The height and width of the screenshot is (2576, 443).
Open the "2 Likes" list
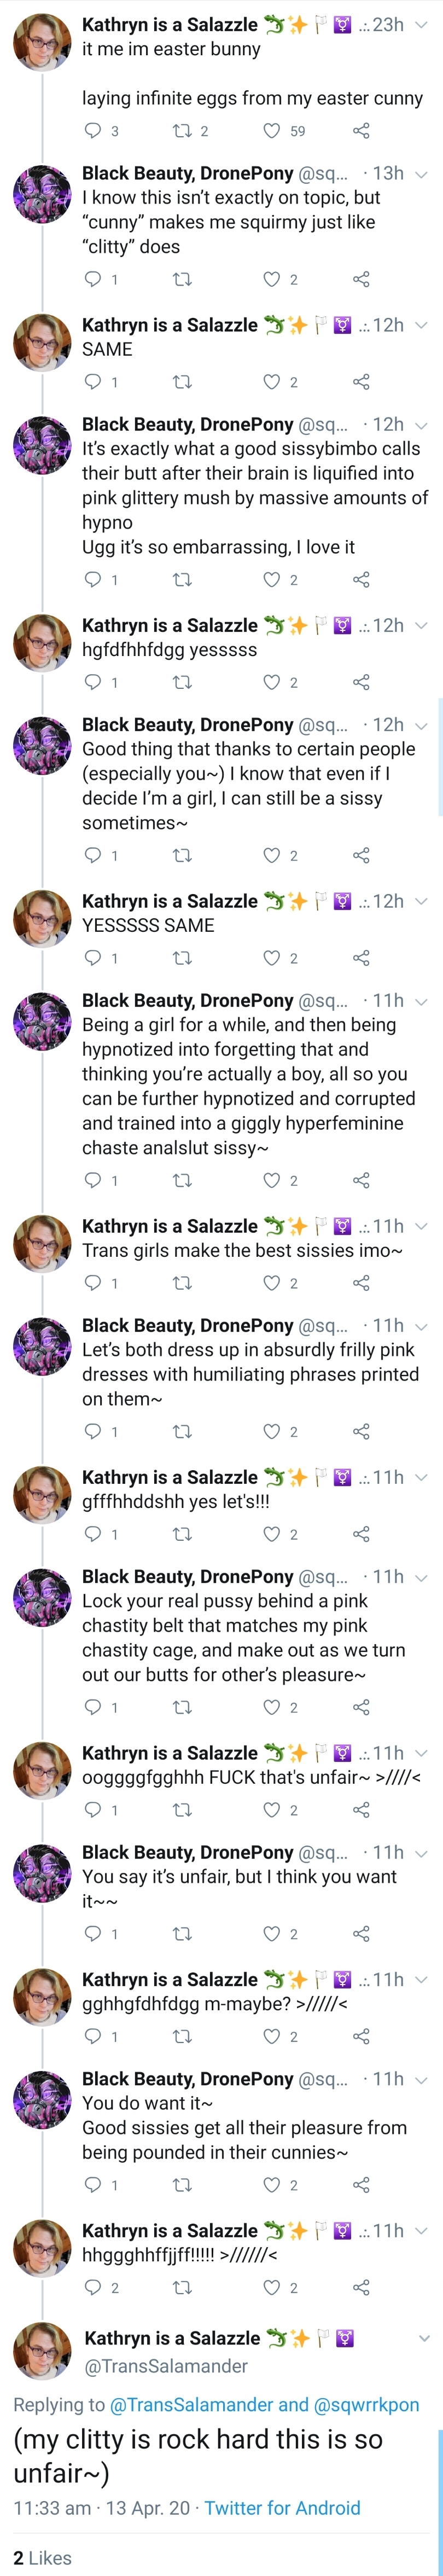coord(43,2557)
